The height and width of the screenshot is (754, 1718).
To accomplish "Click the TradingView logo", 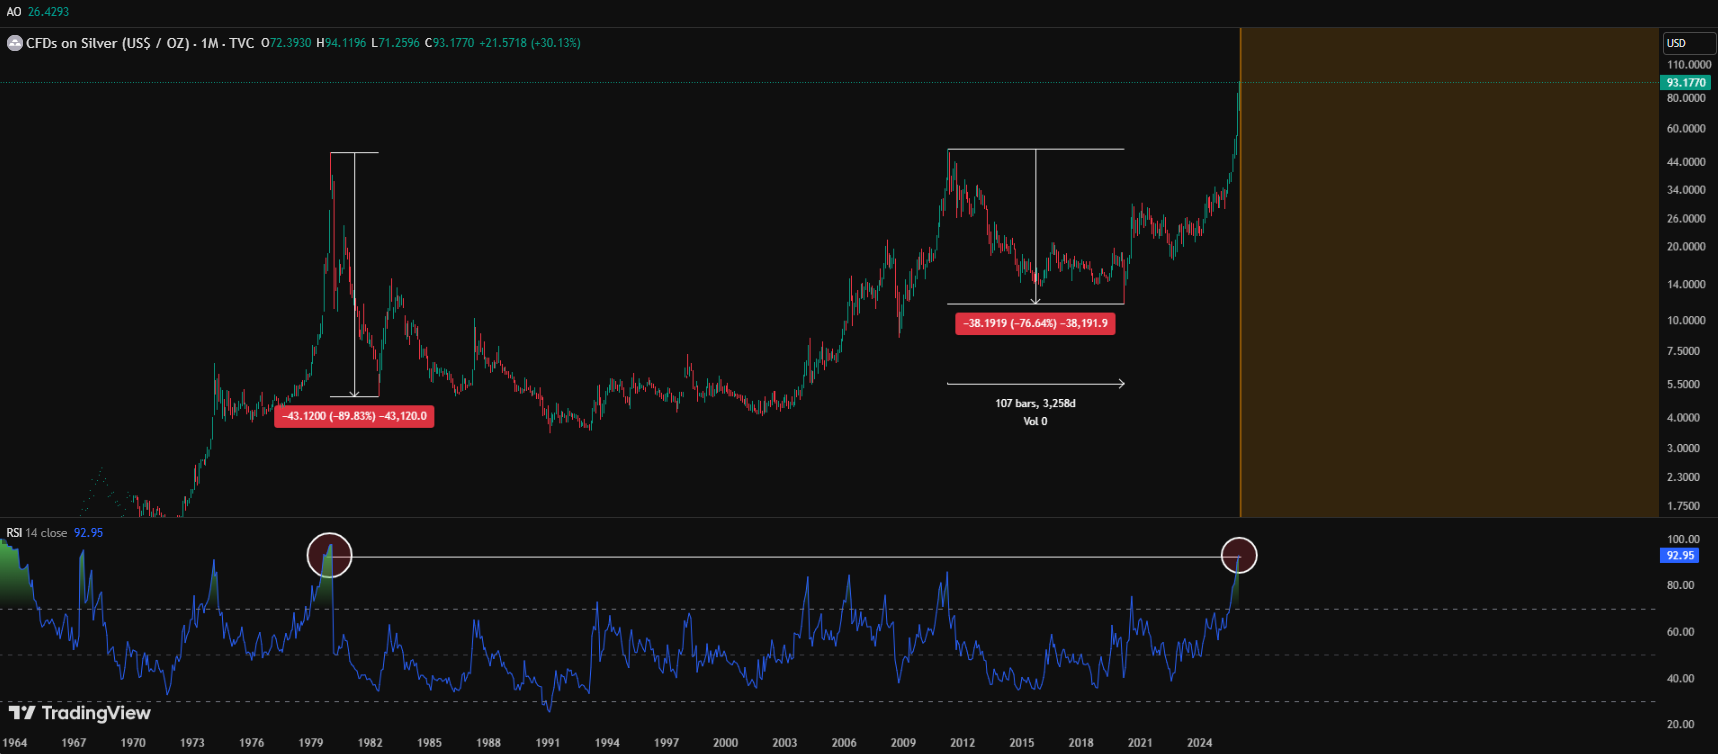I will (x=80, y=713).
